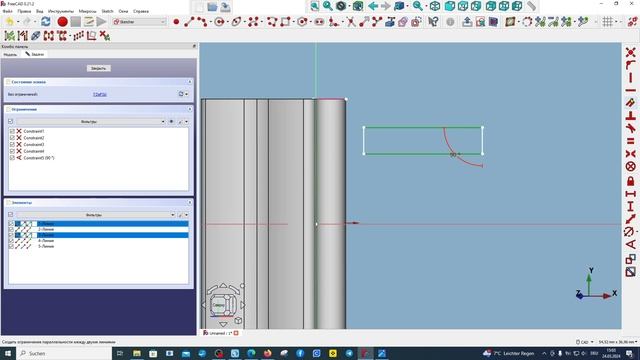Click the constraints visibility eye button
The image size is (640, 360).
[171, 122]
